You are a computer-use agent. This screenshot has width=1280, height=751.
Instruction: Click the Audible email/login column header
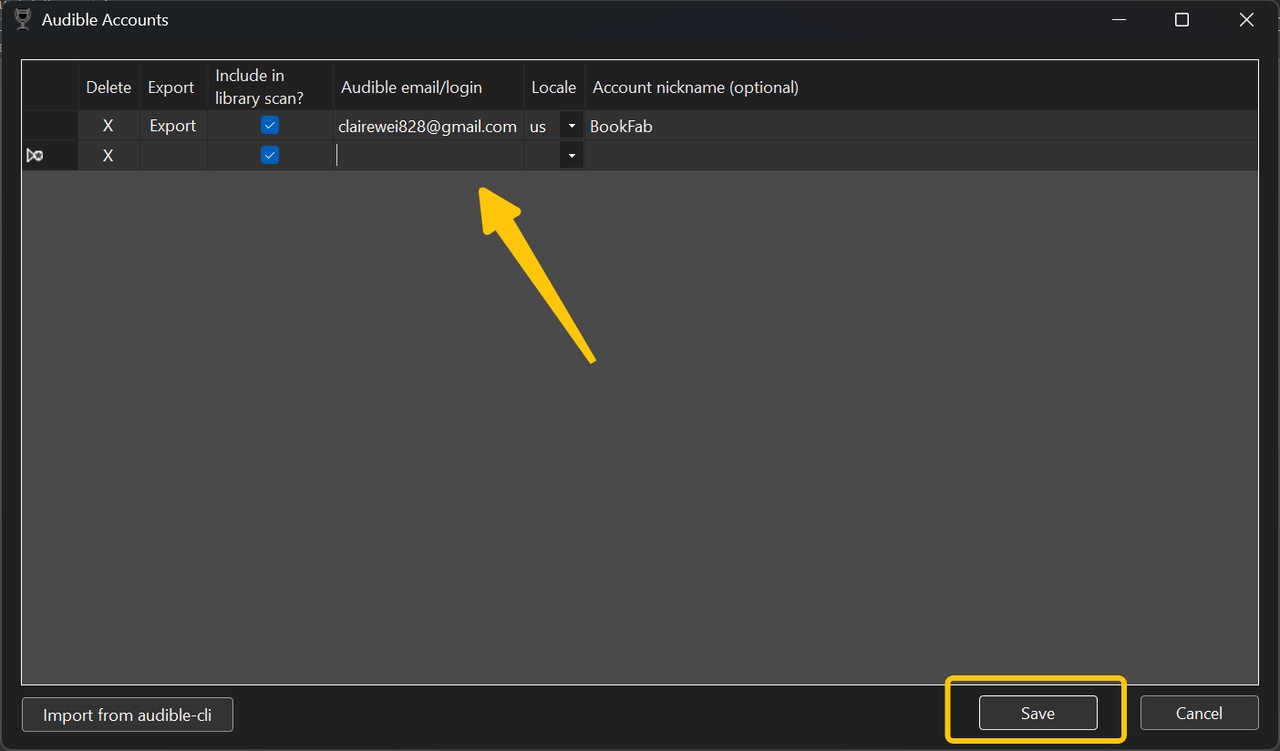[x=411, y=87]
